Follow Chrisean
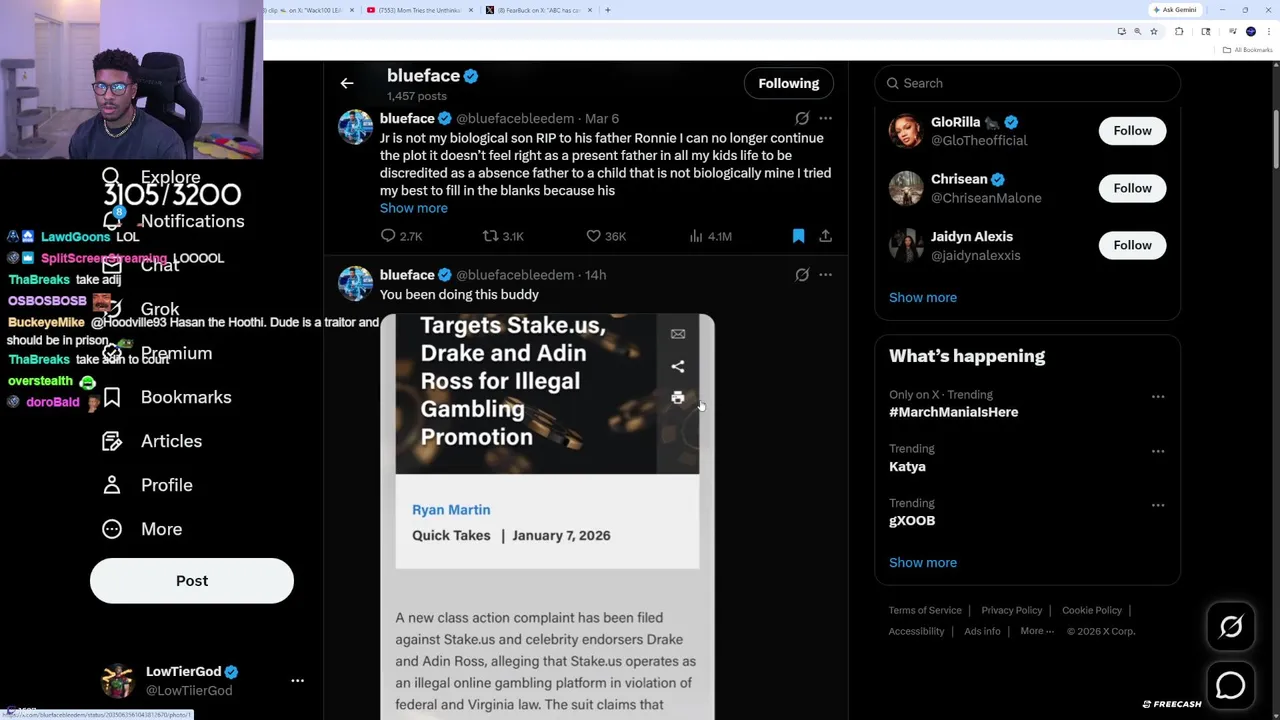This screenshot has height=720, width=1280. click(1132, 188)
